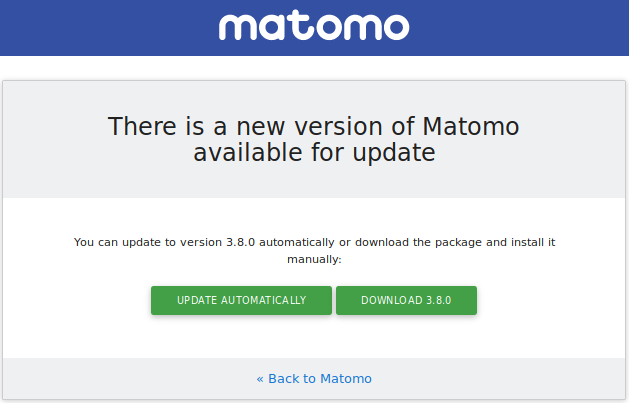
Task: Click the white area right of Download 3.8.0
Action: tap(550, 300)
